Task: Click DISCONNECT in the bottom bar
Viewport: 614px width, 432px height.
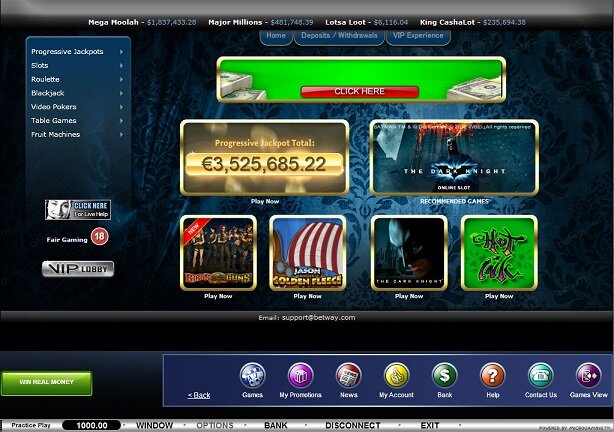Action: tap(353, 425)
